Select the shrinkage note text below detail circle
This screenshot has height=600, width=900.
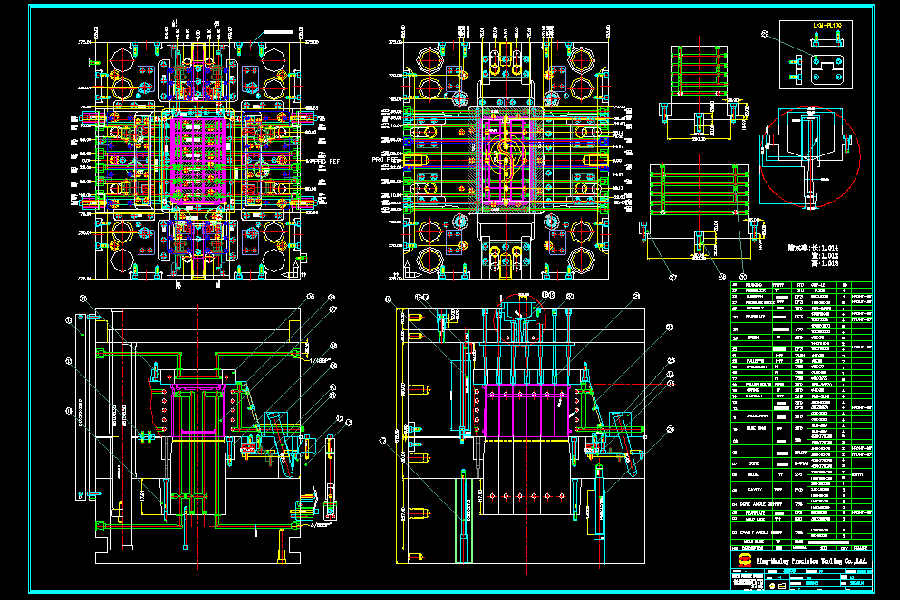point(812,255)
